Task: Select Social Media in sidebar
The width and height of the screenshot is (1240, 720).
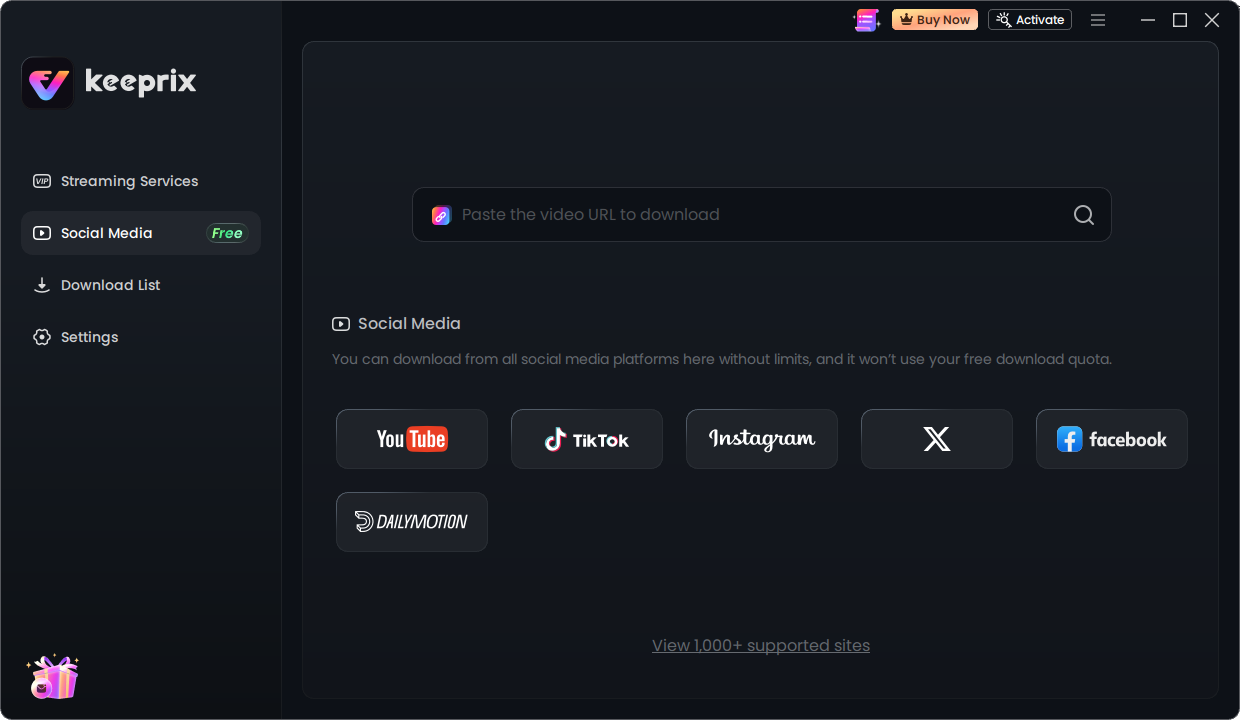Action: point(140,233)
